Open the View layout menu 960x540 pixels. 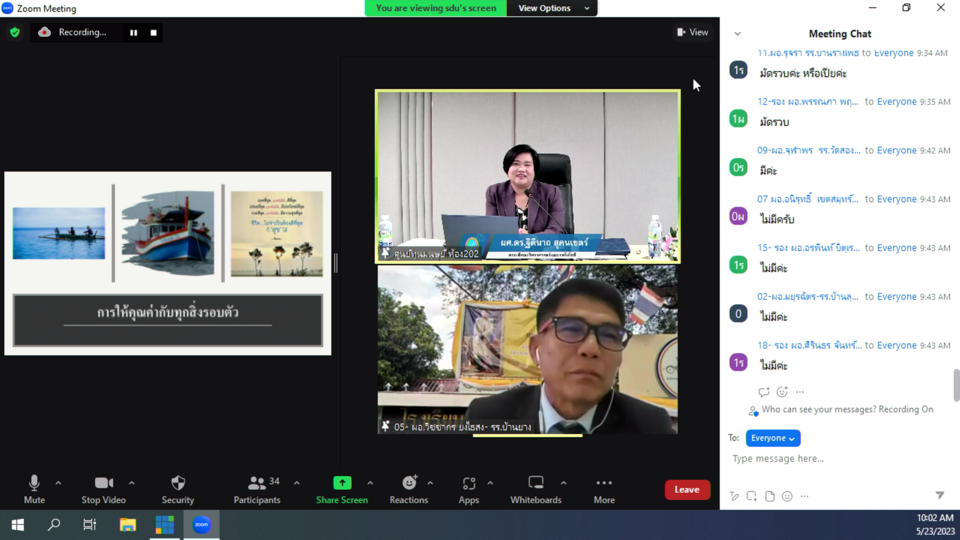(x=692, y=32)
